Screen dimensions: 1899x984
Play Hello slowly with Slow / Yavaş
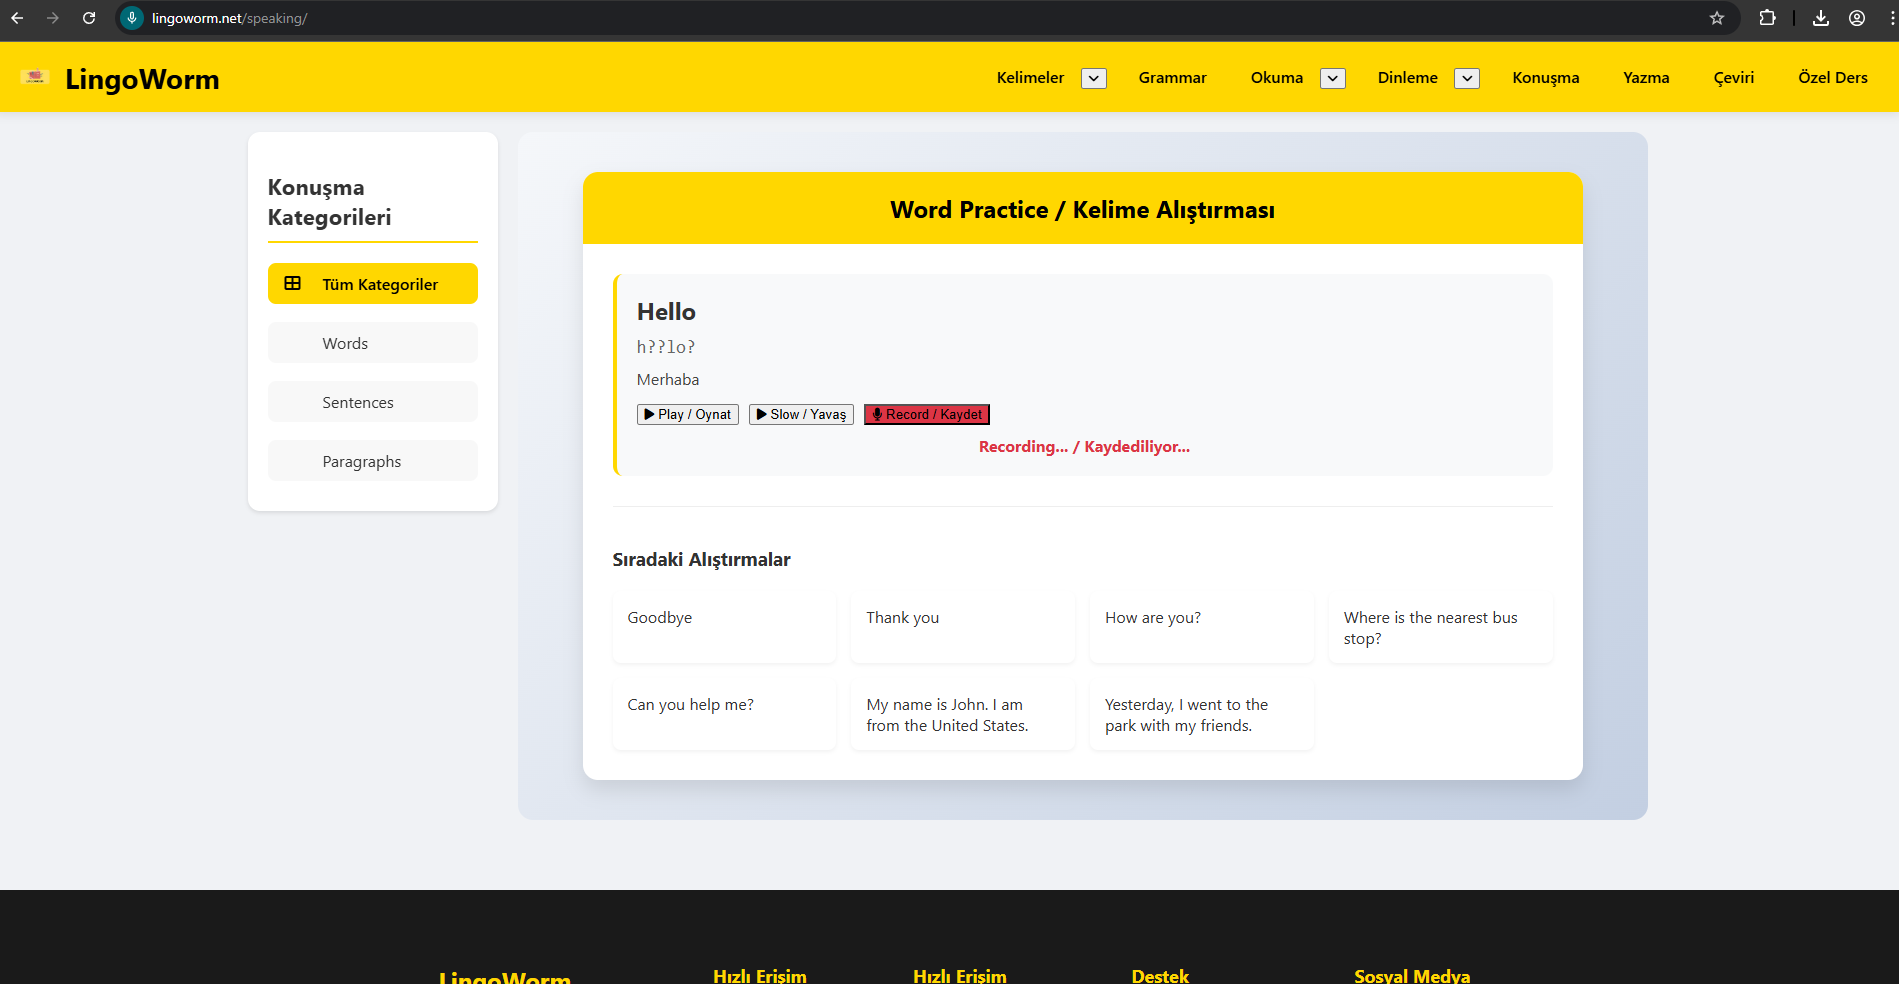(800, 414)
